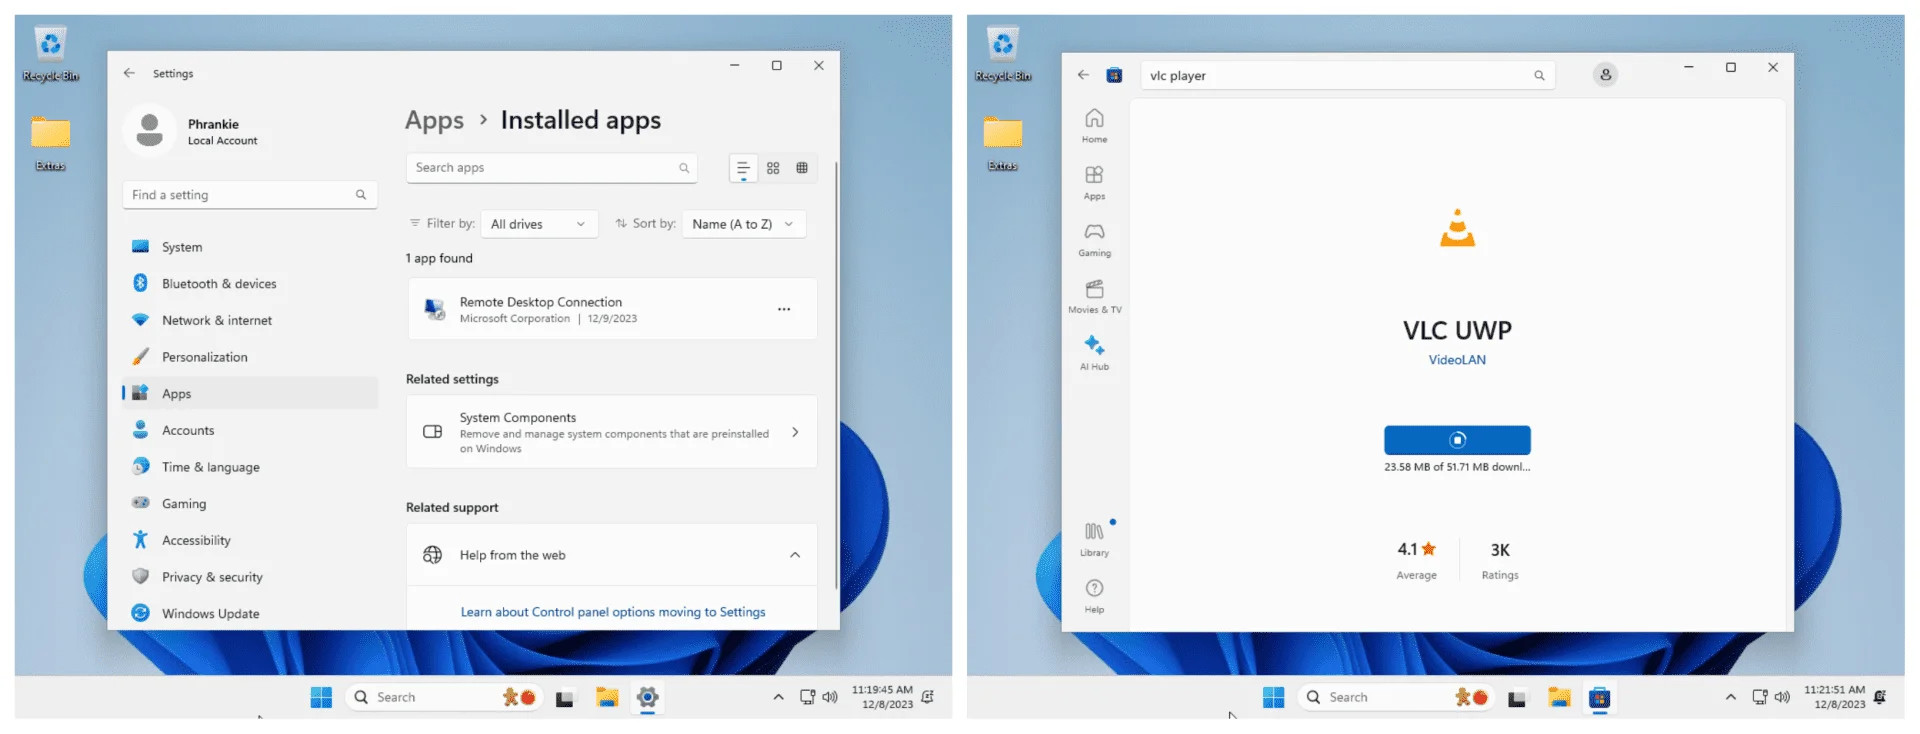Click the Microsoft Store logo beside the search bar
The width and height of the screenshot is (1920, 734).
point(1114,75)
